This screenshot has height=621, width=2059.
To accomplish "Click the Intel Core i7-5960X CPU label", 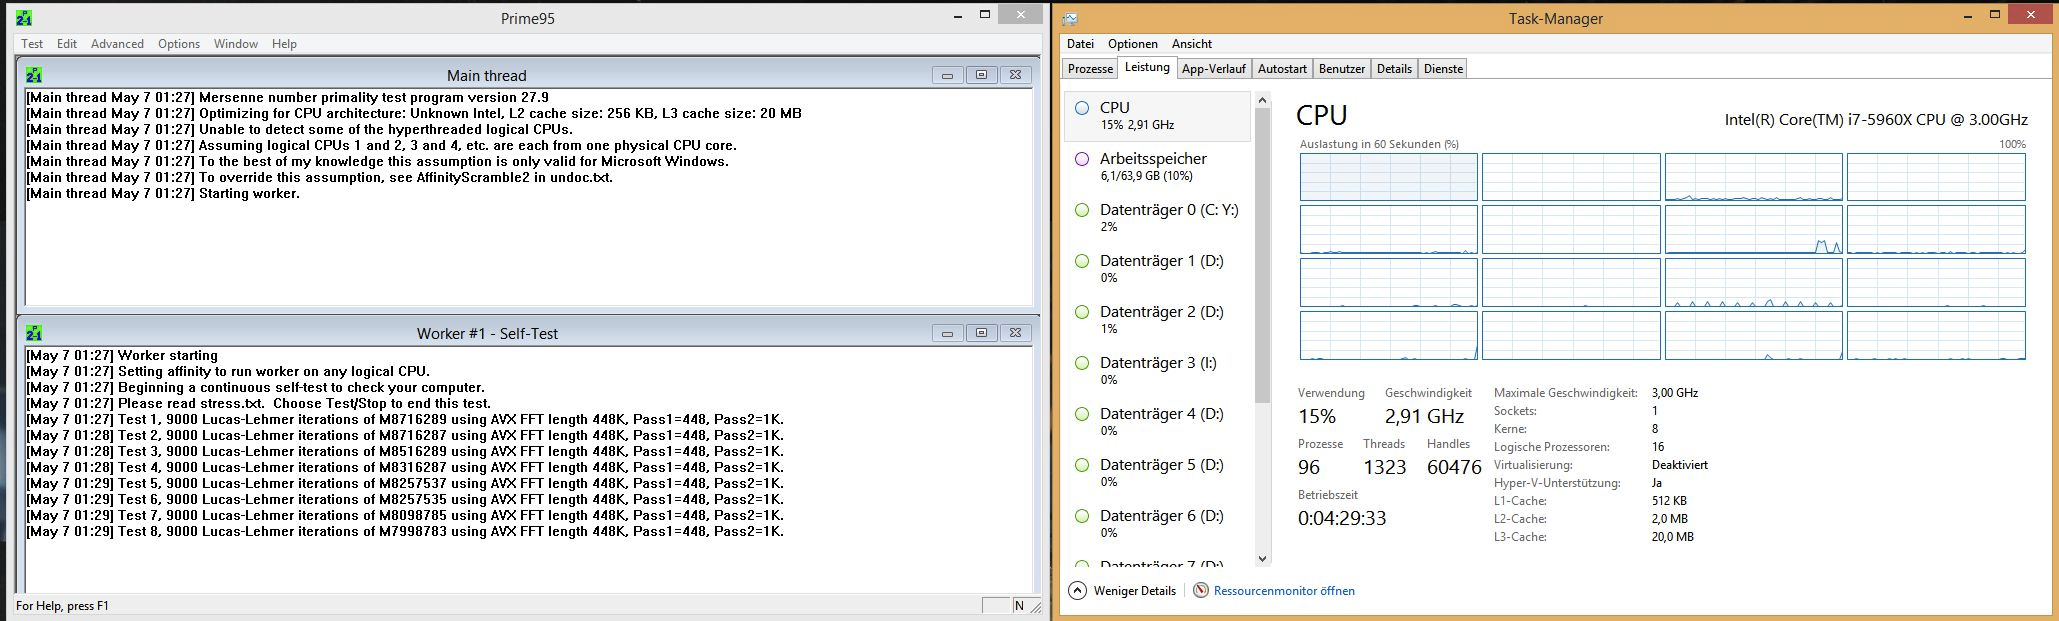I will pyautogui.click(x=1876, y=120).
